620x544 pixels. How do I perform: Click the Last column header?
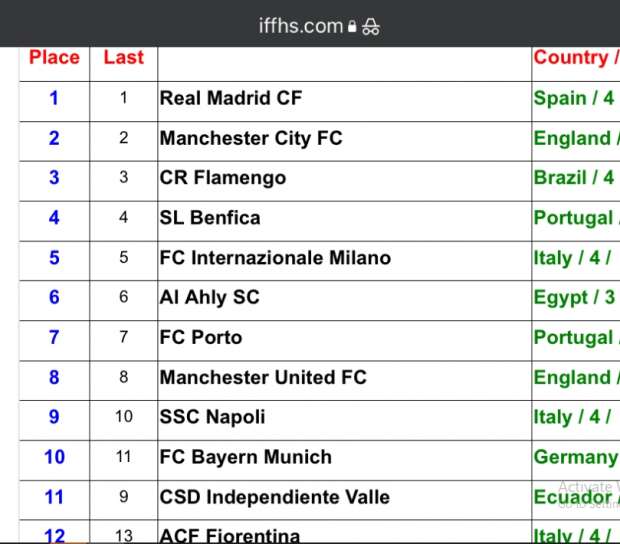[123, 58]
